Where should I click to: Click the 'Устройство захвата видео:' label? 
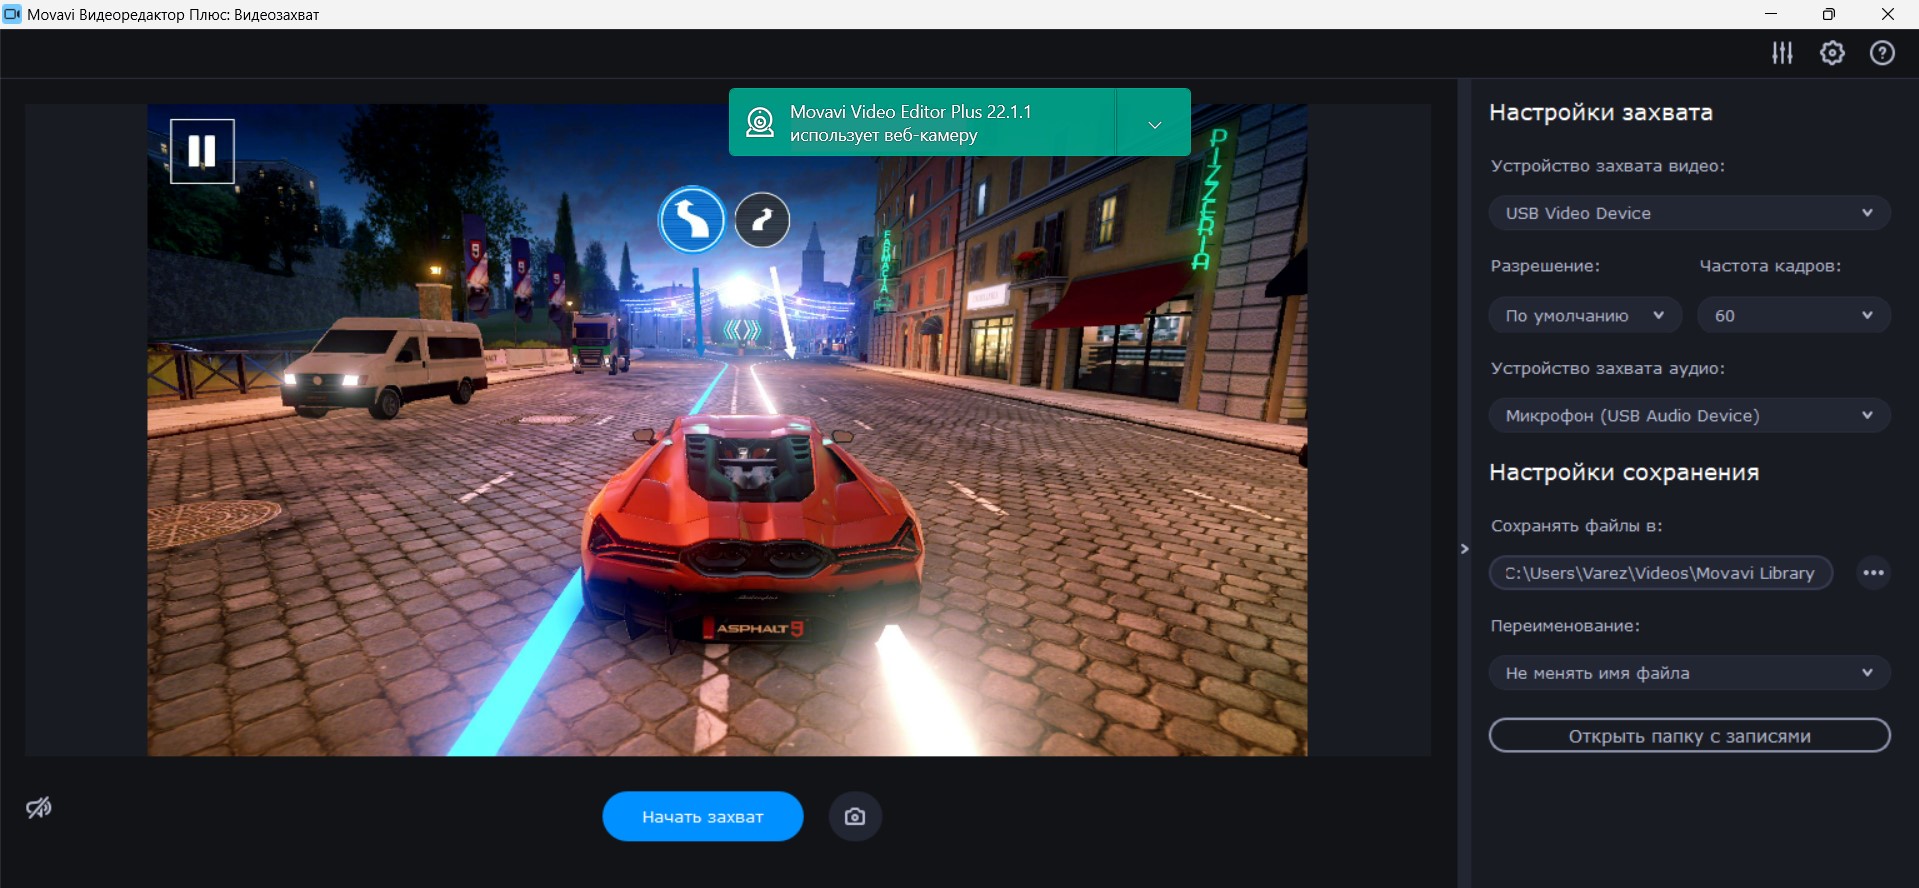tap(1607, 166)
